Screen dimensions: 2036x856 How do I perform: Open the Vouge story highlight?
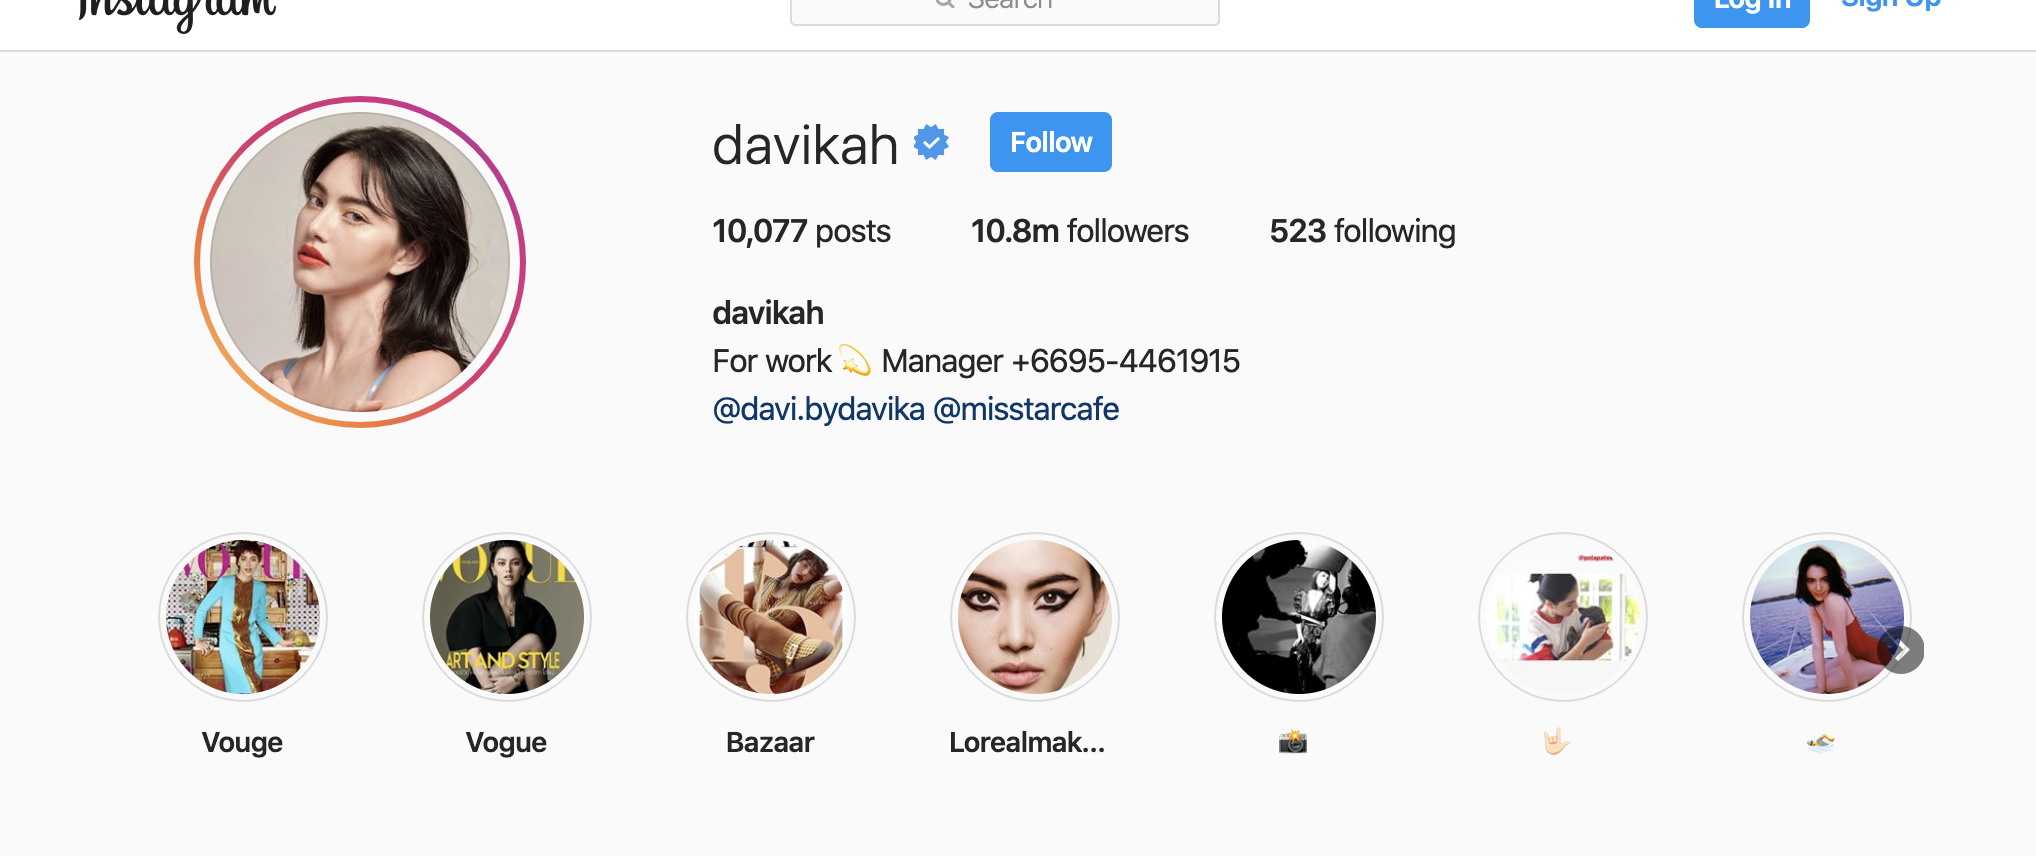(243, 617)
